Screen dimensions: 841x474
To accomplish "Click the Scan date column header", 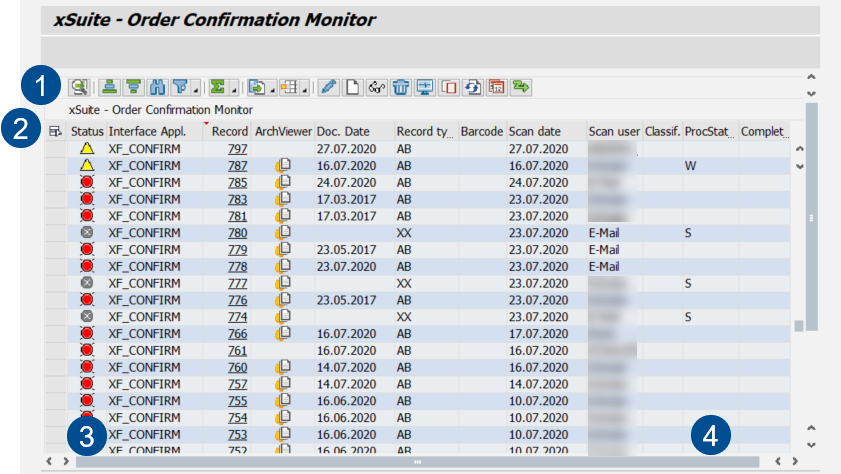I will (547, 131).
